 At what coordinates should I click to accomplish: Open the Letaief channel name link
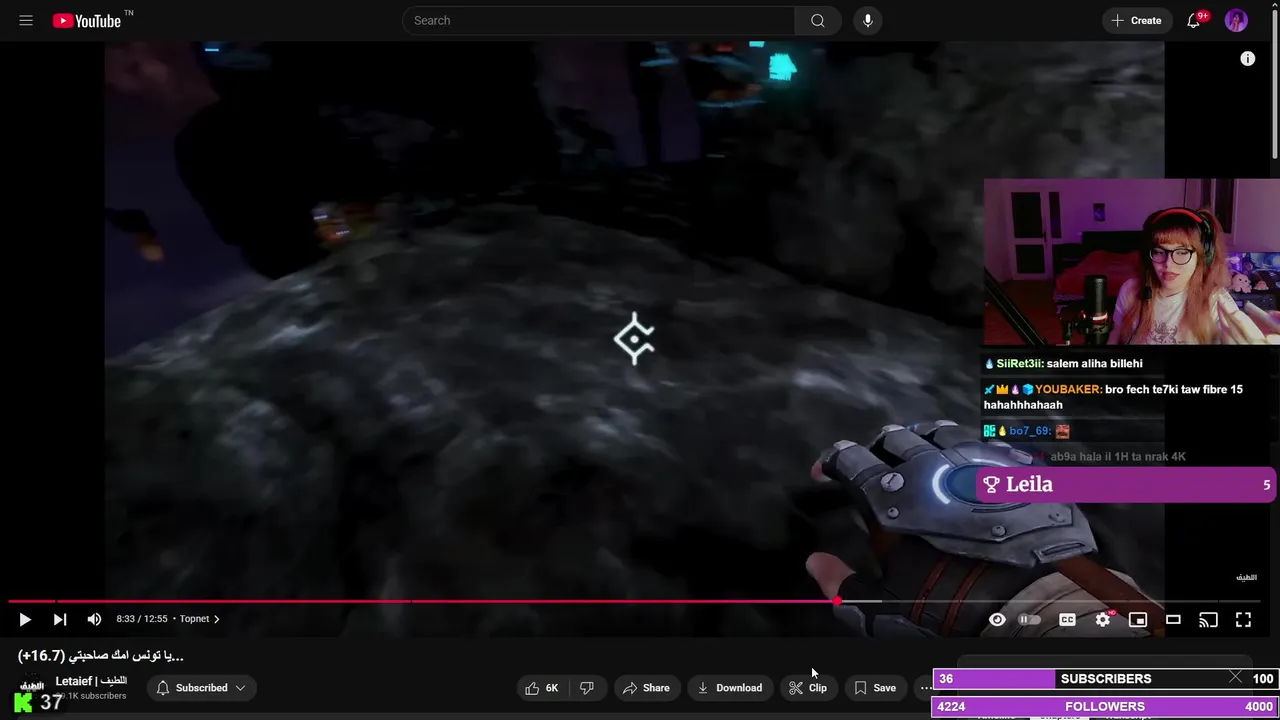click(91, 681)
